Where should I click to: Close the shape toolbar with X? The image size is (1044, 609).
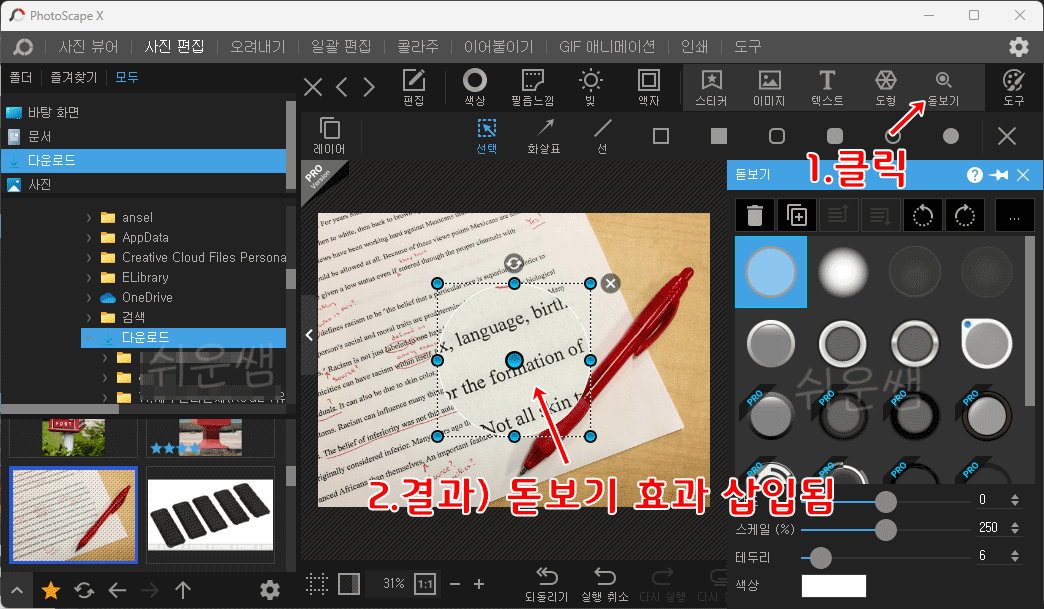pyautogui.click(x=1007, y=136)
